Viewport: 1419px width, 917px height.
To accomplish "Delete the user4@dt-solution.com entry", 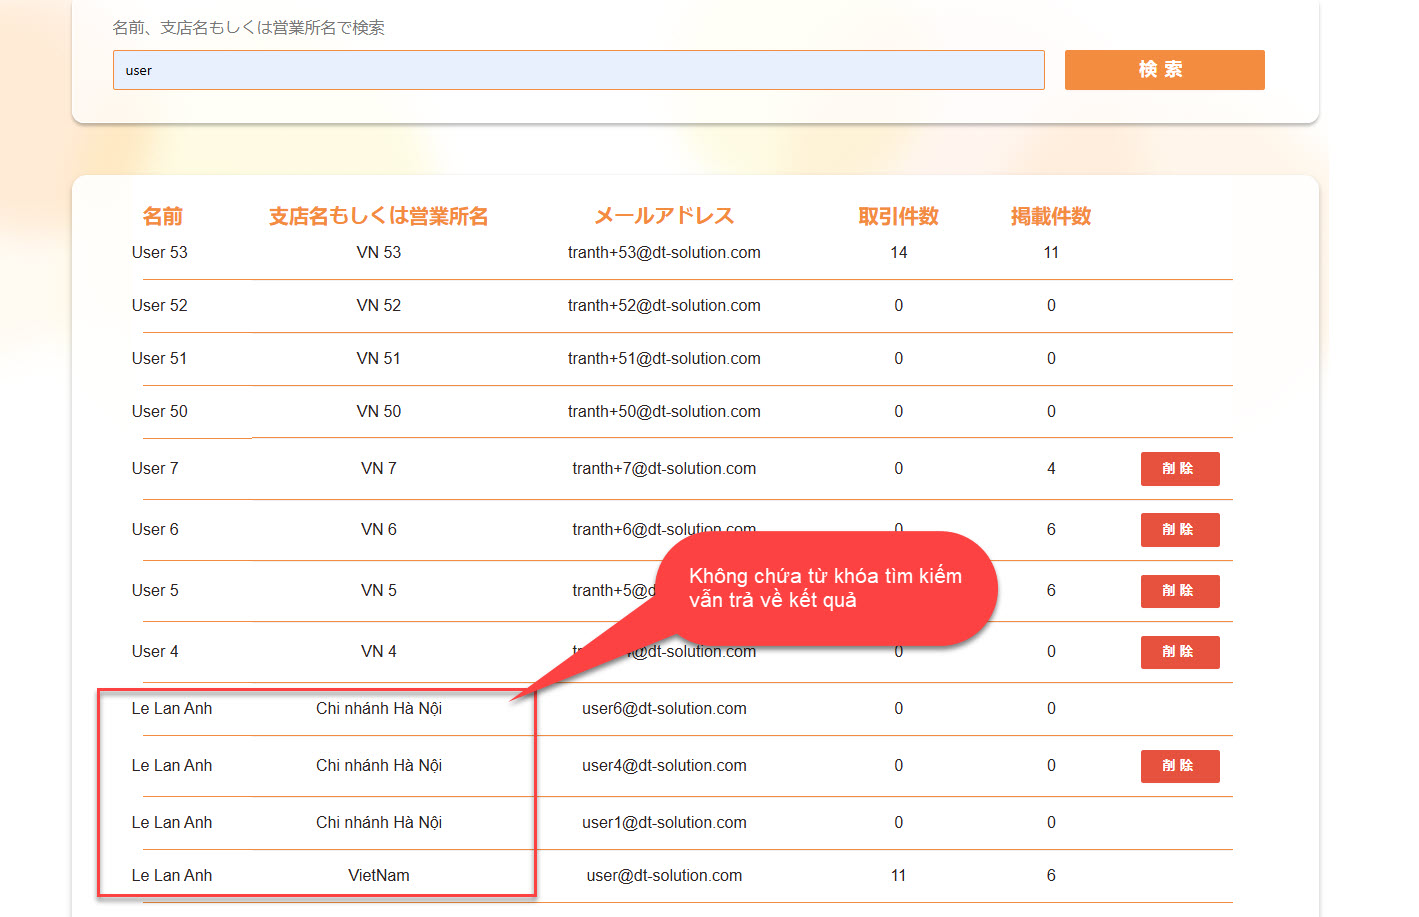I will click(1179, 766).
